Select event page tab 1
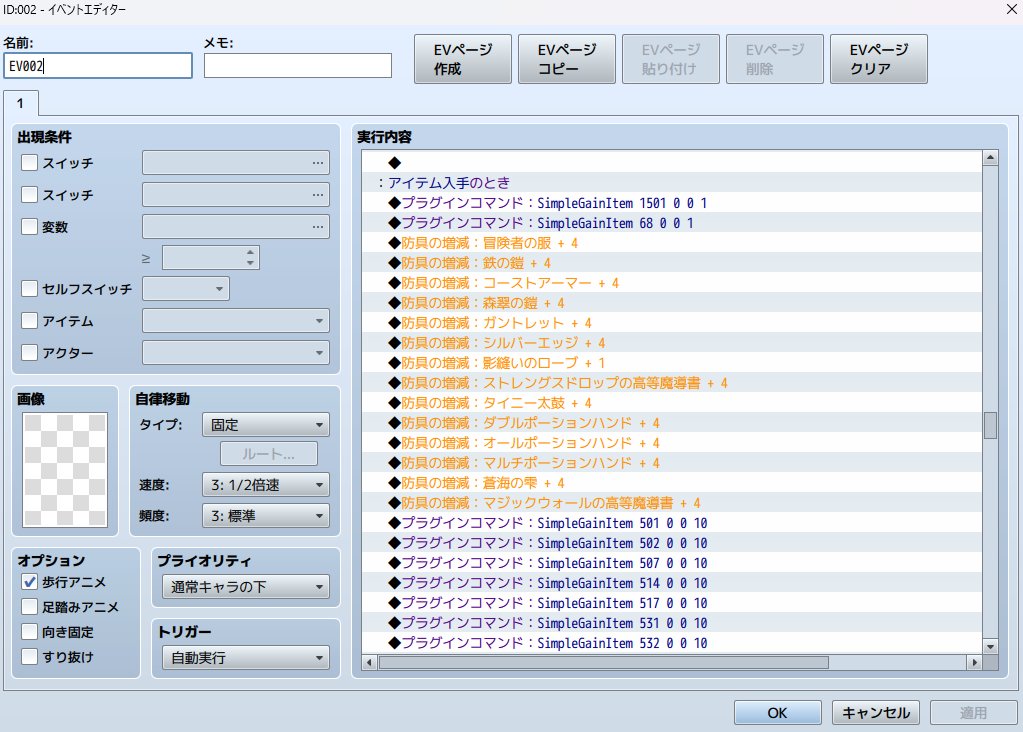The image size is (1023, 732). coord(21,103)
